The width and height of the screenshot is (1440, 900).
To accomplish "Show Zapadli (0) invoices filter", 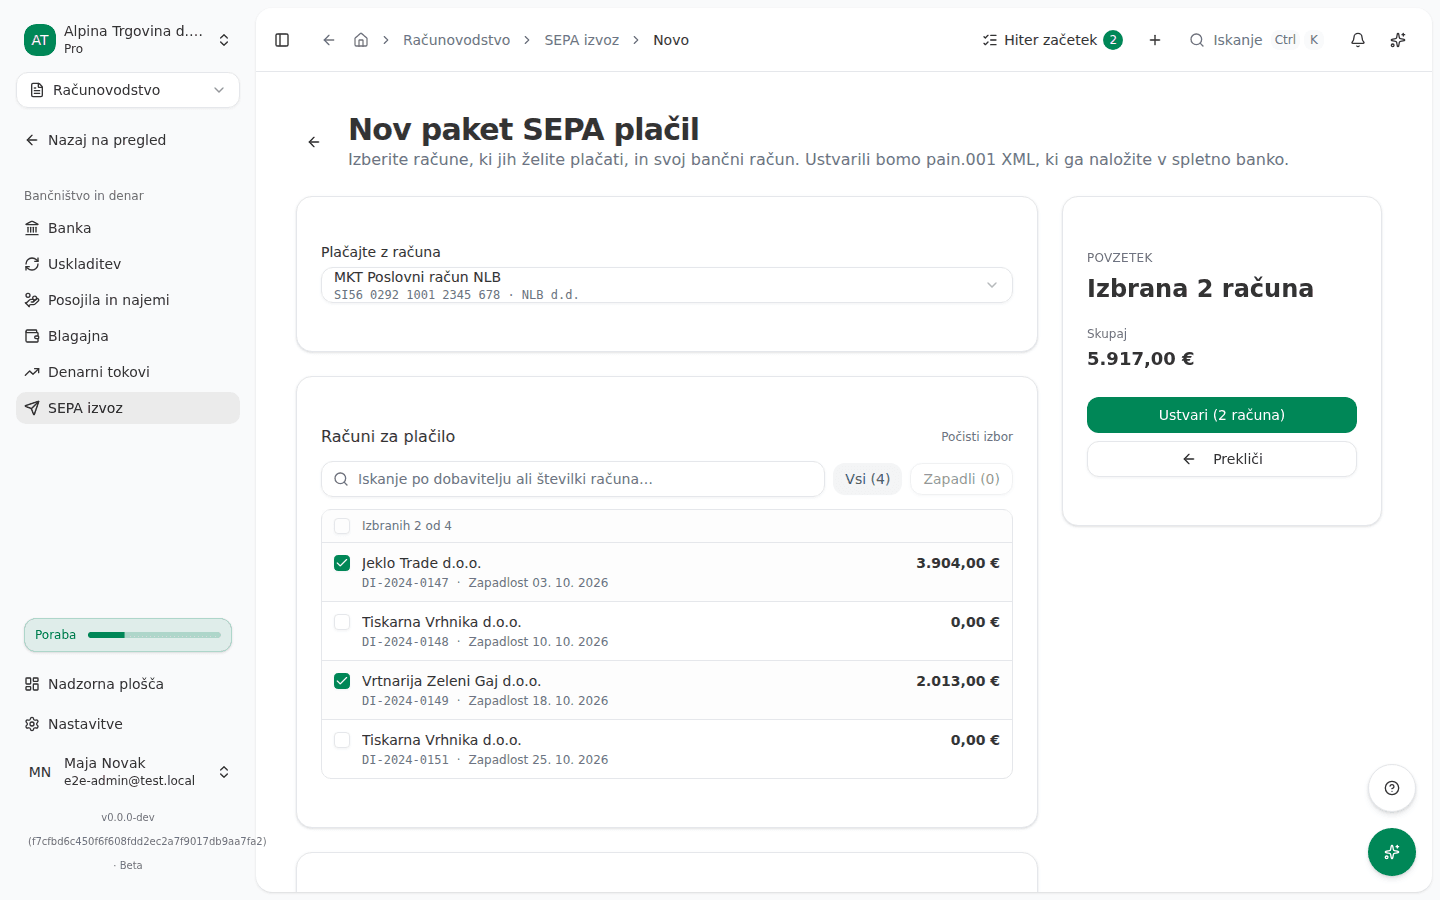I will [962, 479].
